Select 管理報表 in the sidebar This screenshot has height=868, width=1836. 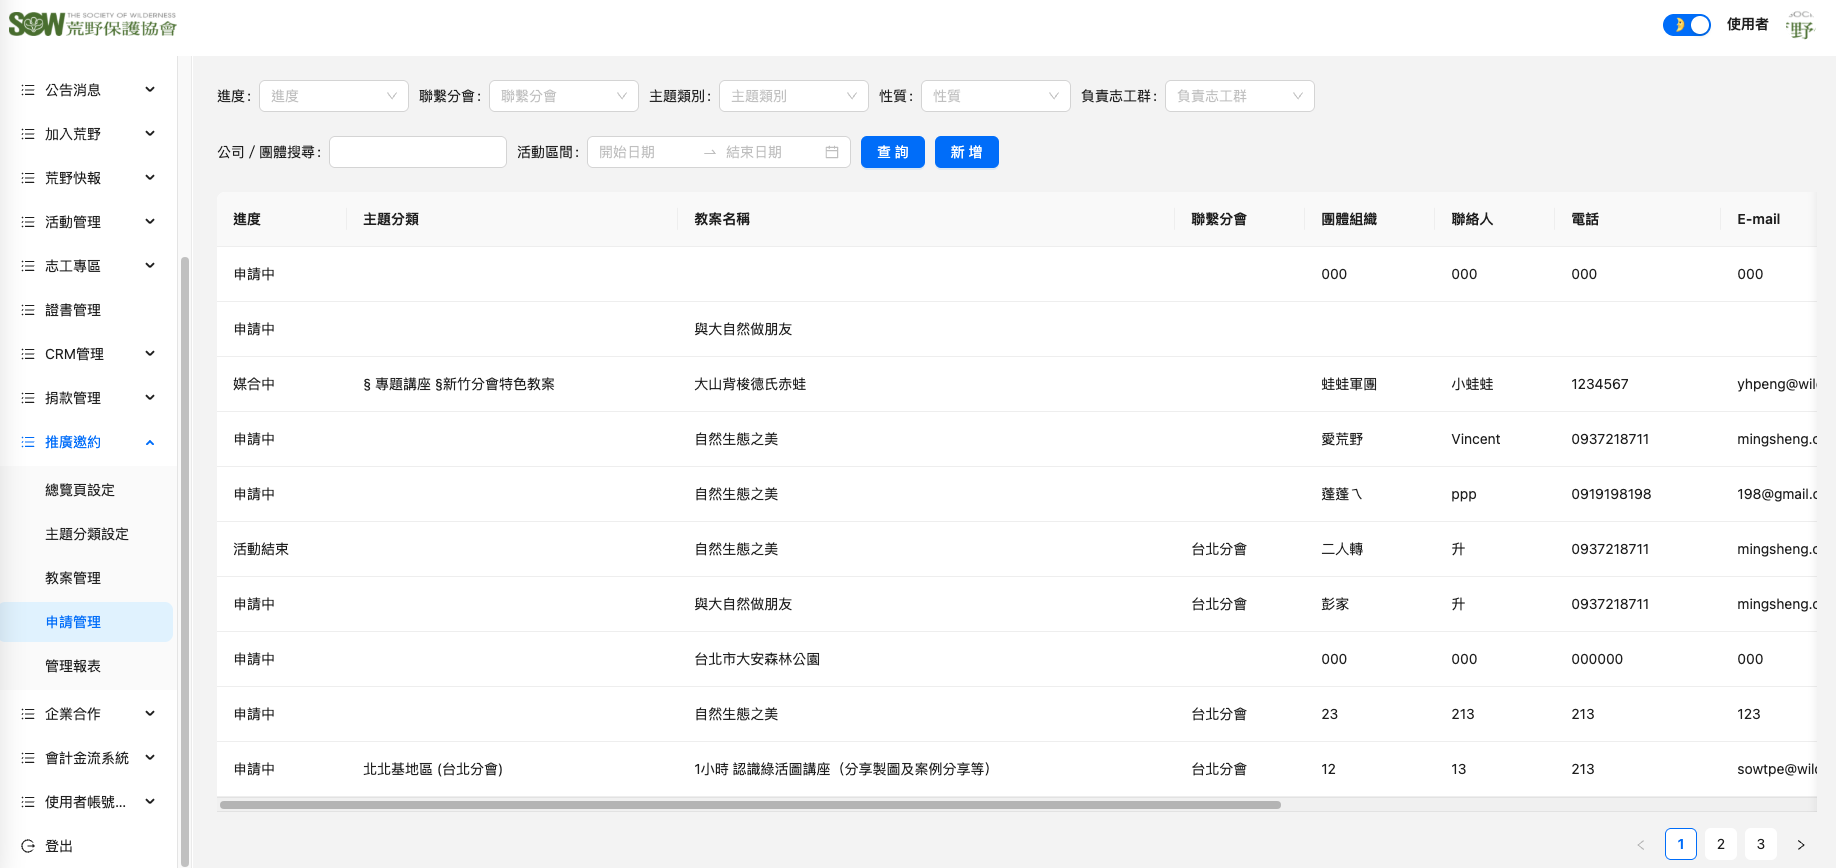pyautogui.click(x=73, y=666)
